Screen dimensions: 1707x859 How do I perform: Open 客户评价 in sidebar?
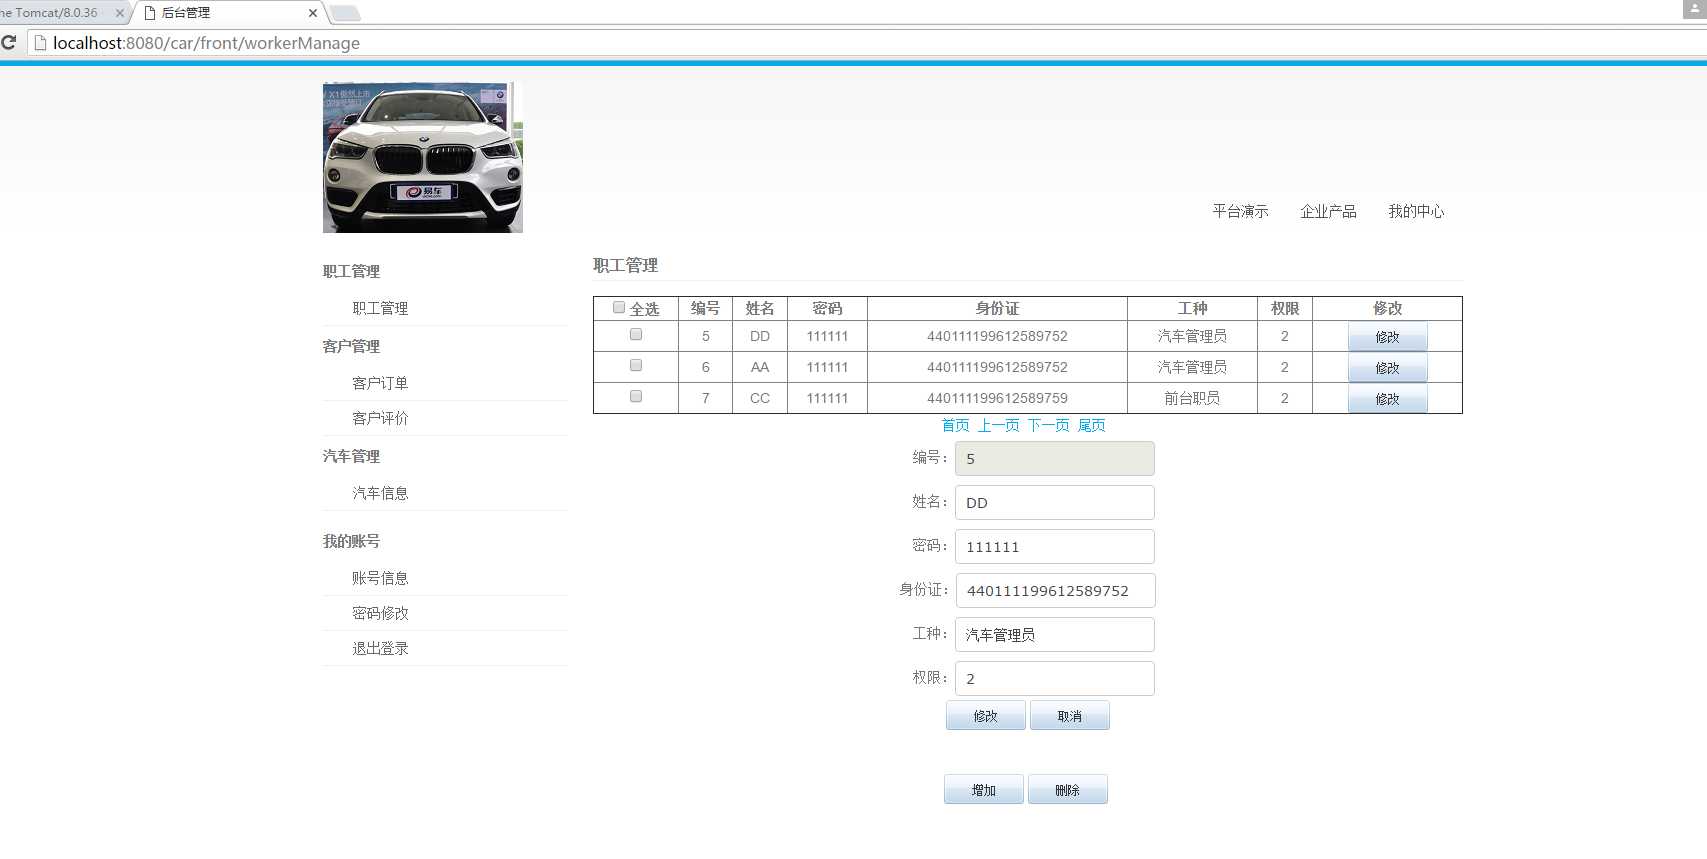[380, 418]
